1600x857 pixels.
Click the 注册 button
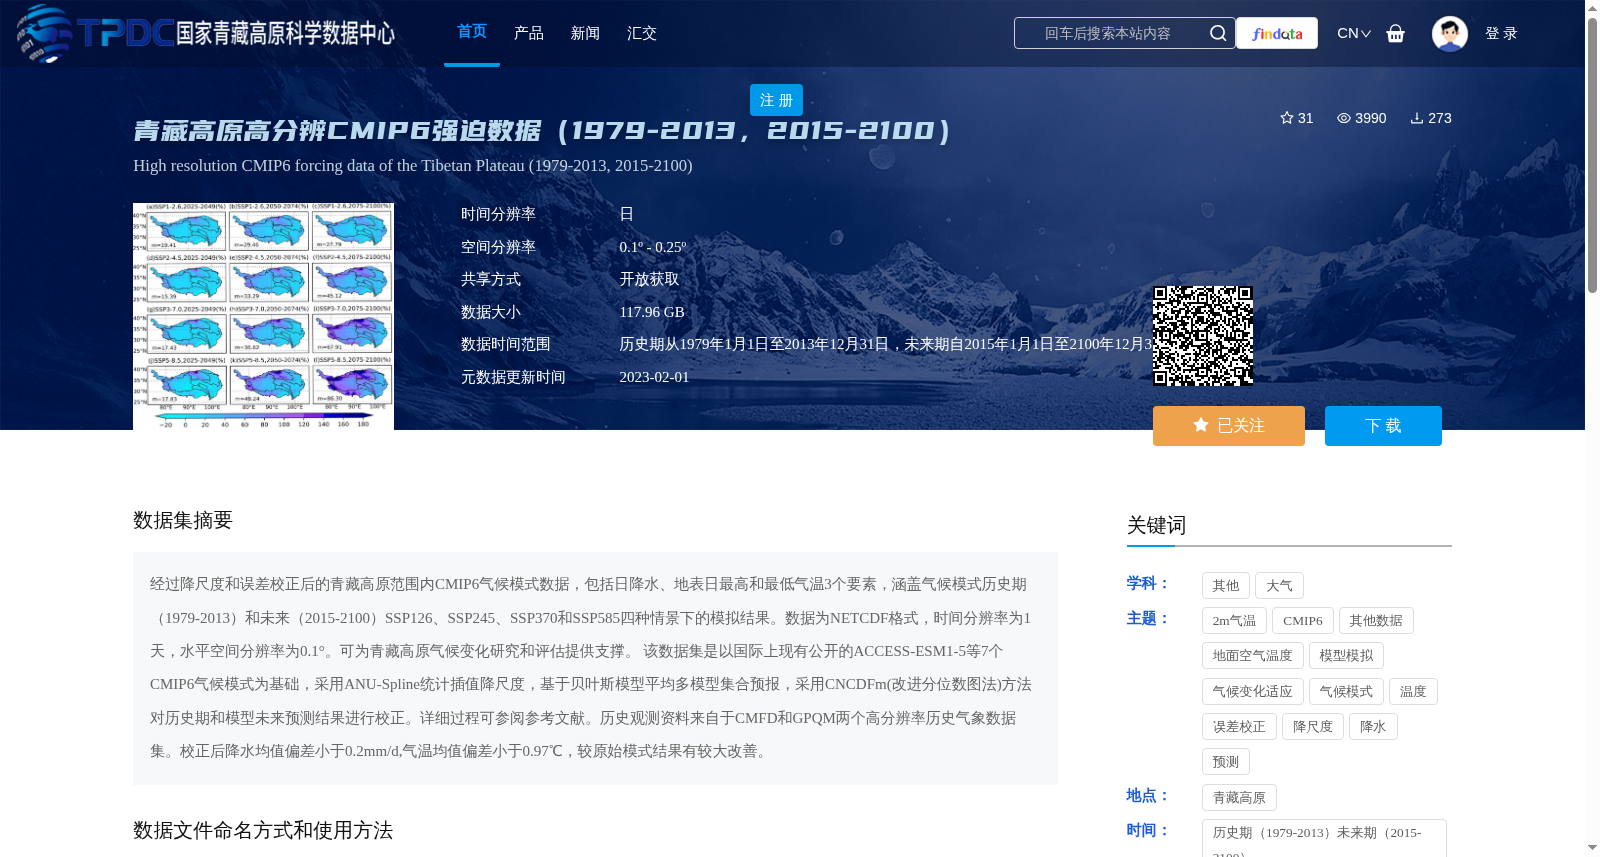click(776, 100)
